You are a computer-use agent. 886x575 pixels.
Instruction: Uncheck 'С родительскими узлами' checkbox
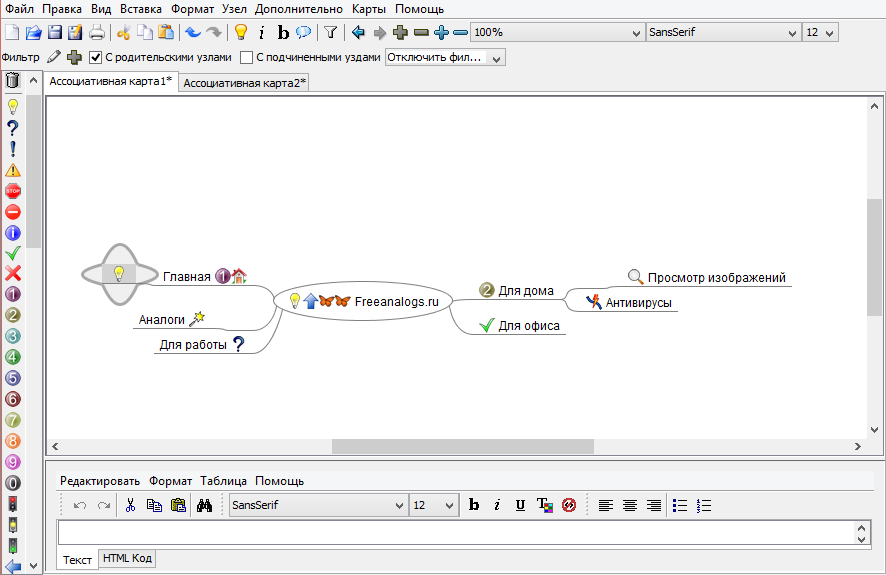pos(95,57)
